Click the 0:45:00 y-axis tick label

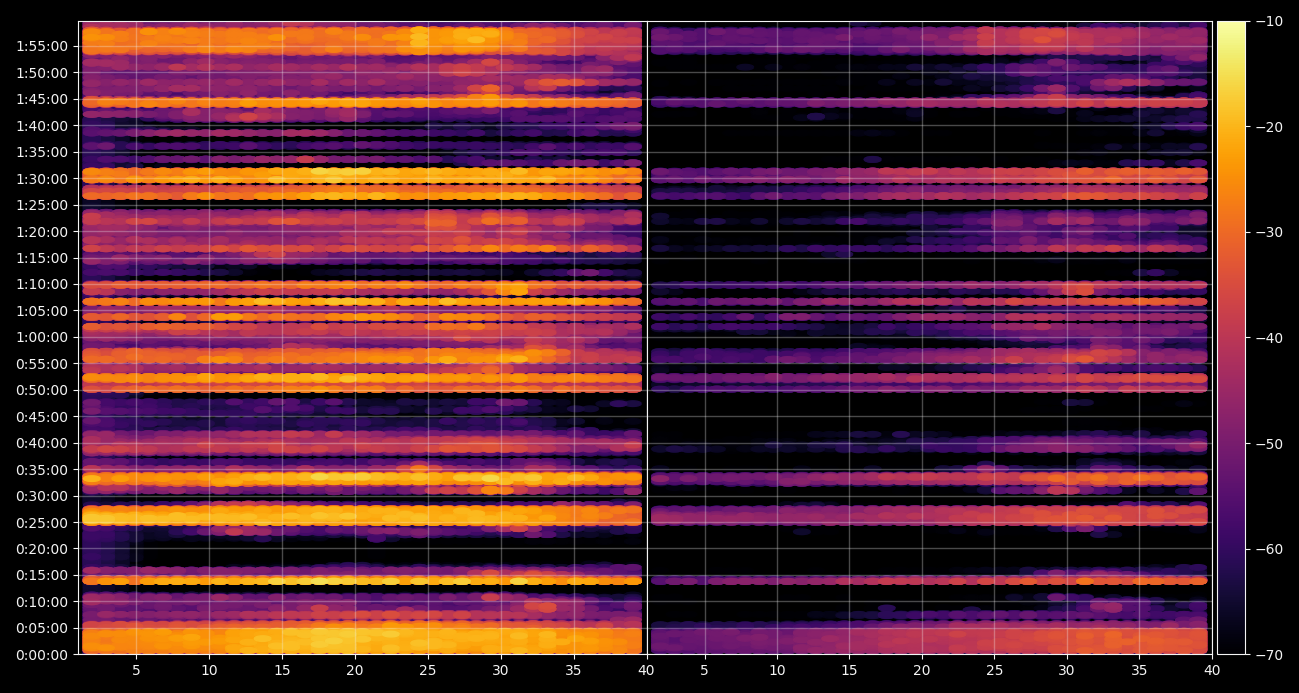(x=44, y=417)
